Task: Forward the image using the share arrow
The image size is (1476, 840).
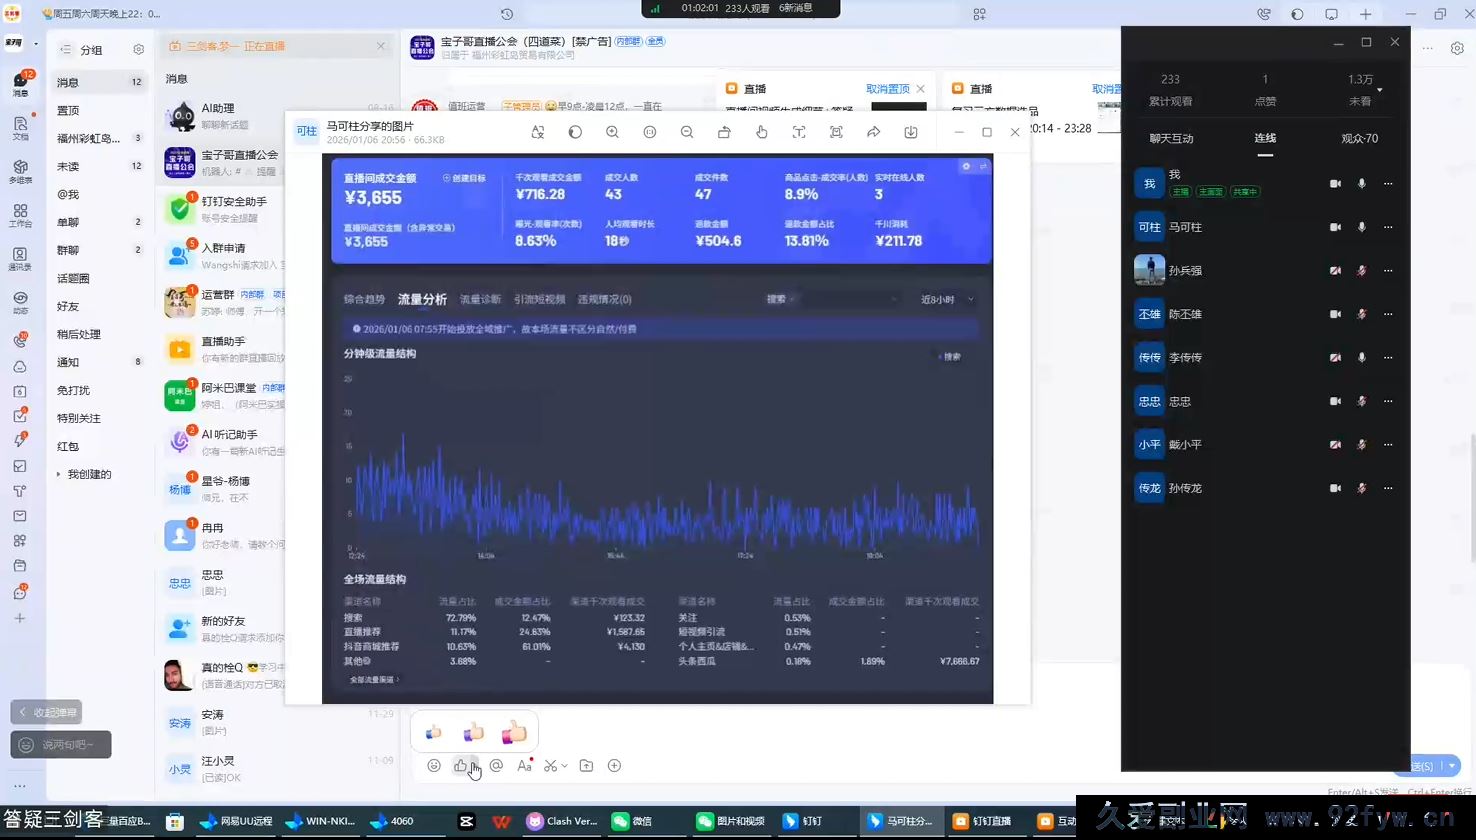Action: click(x=873, y=132)
